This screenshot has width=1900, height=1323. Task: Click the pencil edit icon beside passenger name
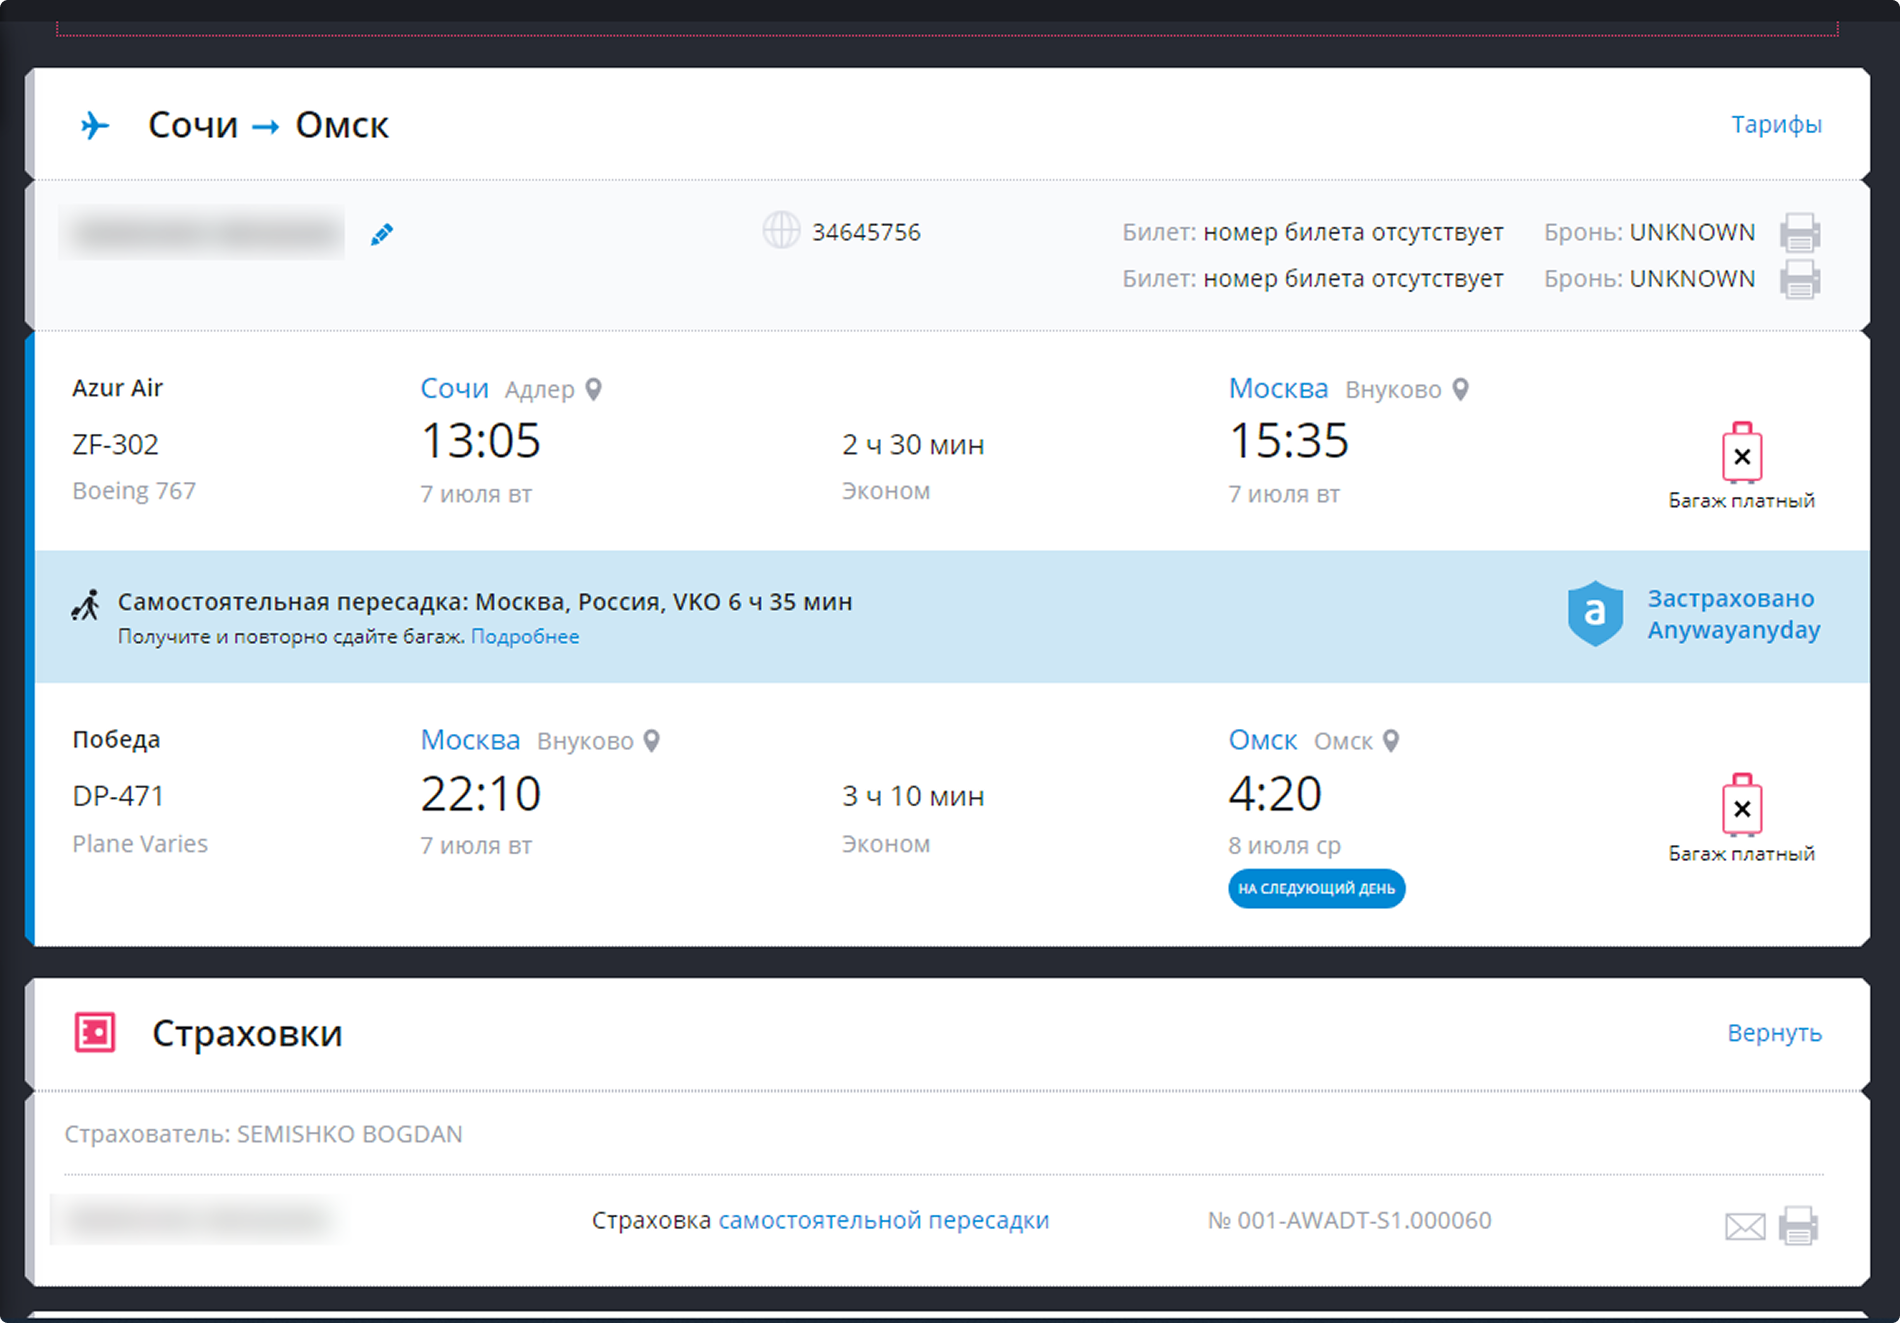pyautogui.click(x=381, y=235)
